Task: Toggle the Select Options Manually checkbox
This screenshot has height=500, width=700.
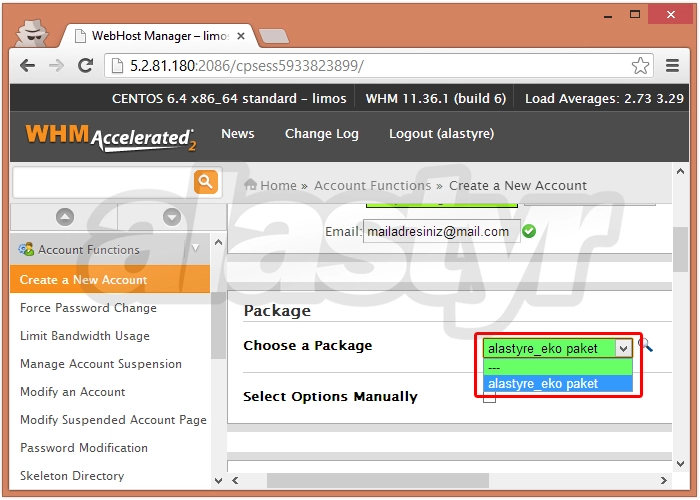Action: click(x=489, y=396)
